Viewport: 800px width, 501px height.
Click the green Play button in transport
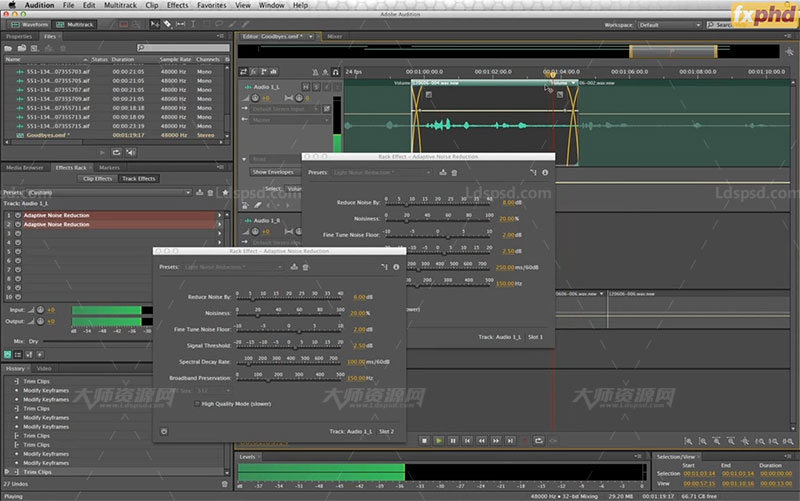(438, 440)
